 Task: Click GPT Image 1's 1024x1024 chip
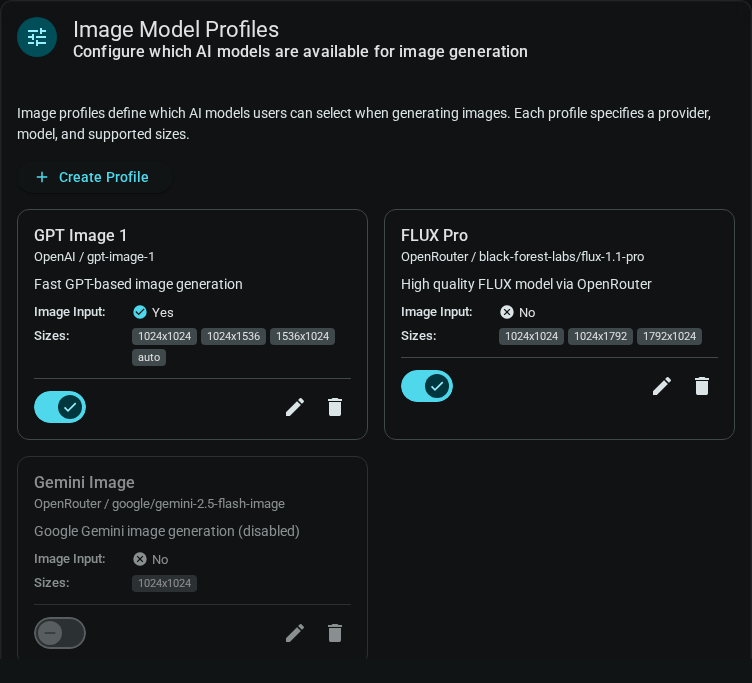point(164,336)
